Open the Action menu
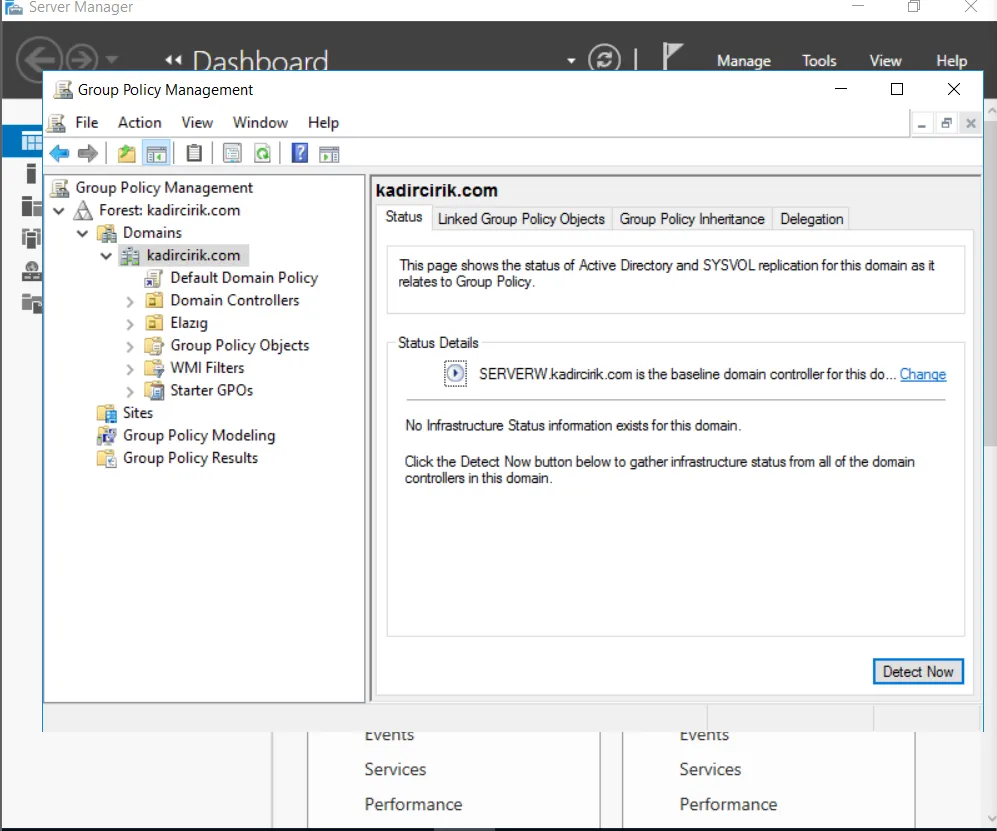997x831 pixels. point(139,123)
